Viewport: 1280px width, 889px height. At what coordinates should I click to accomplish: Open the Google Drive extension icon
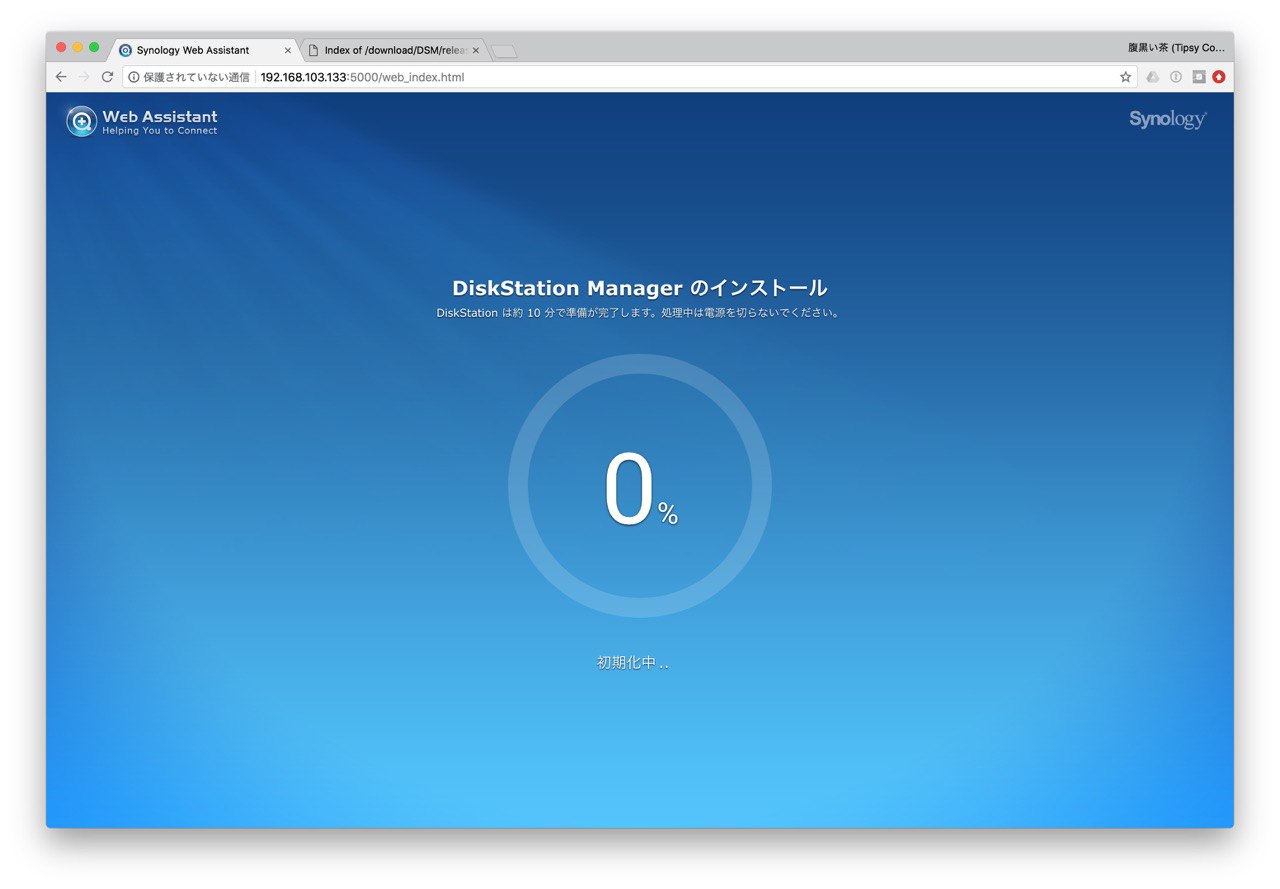pos(1153,77)
